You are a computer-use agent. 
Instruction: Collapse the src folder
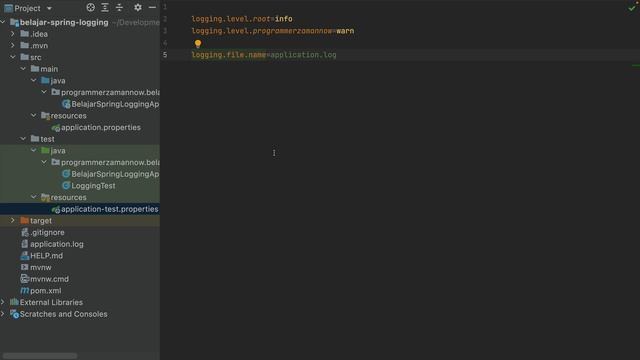[13, 57]
